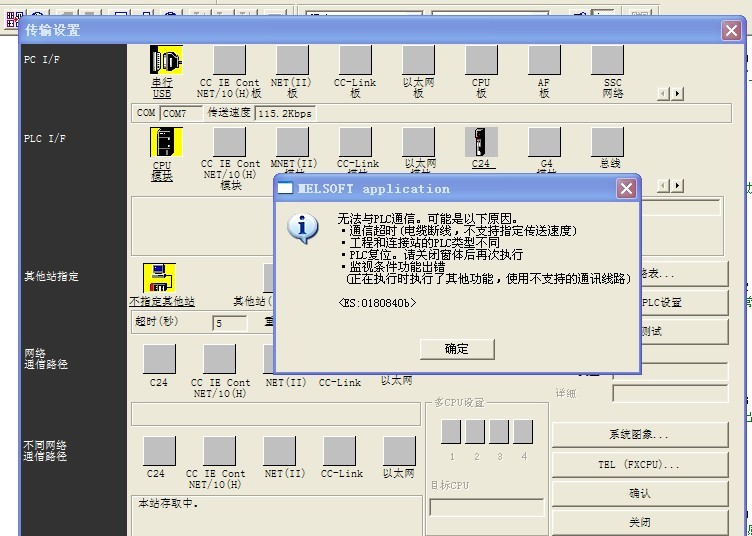This screenshot has width=752, height=536.
Task: Click the 总线 icon in PLC I/F row
Action: (607, 143)
